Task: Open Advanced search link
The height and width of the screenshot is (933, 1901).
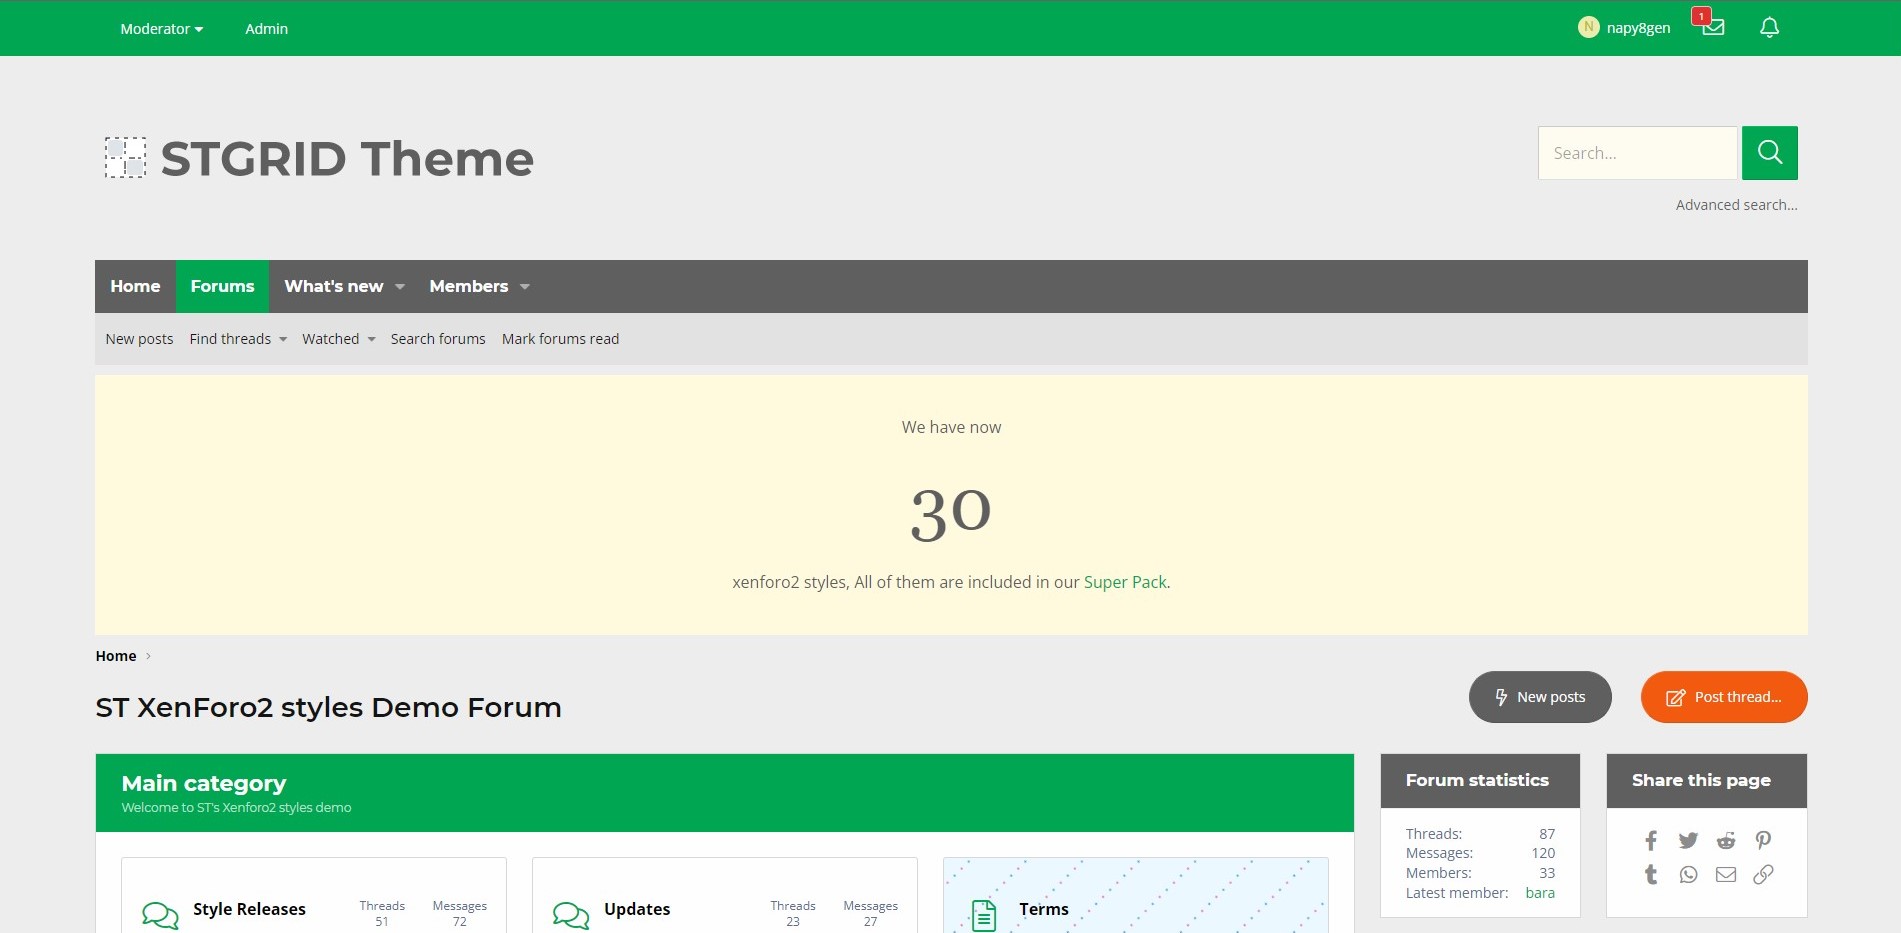Action: [1736, 205]
